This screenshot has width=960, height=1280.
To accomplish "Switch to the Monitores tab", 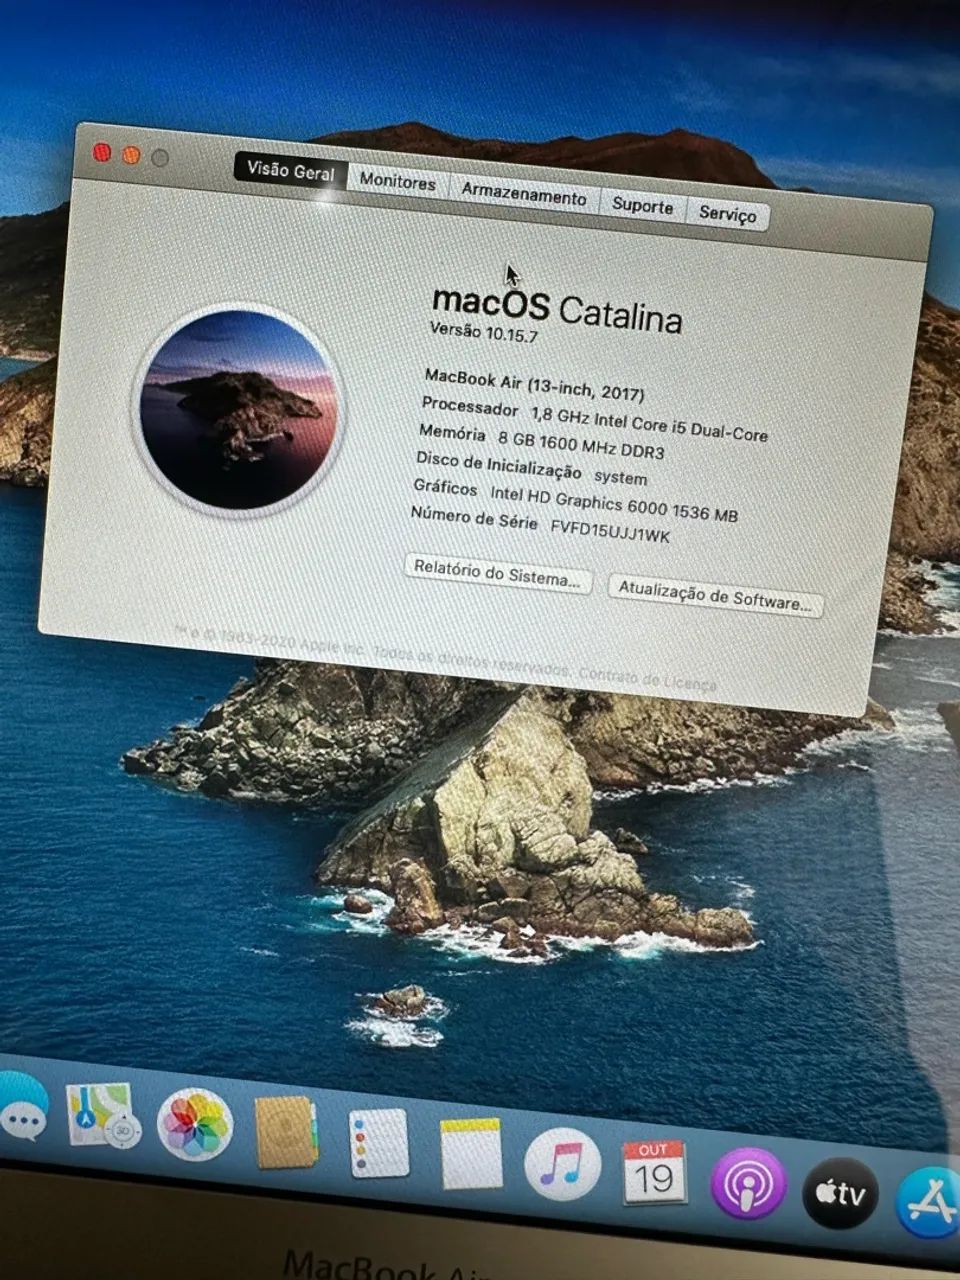I will coord(398,182).
